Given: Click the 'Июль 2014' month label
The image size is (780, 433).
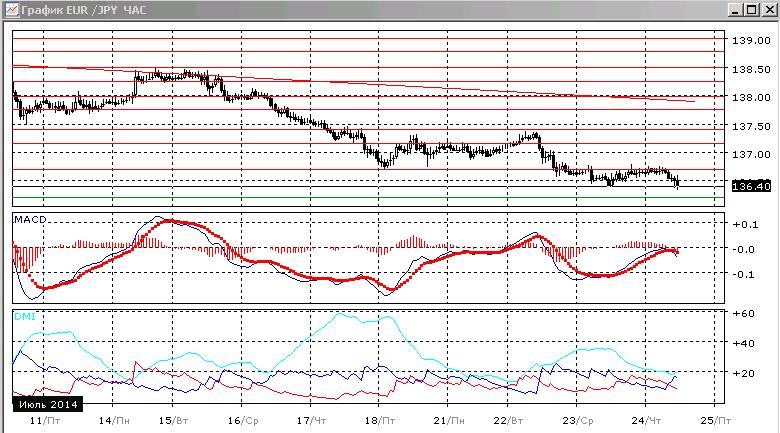Looking at the screenshot, I should tap(48, 404).
